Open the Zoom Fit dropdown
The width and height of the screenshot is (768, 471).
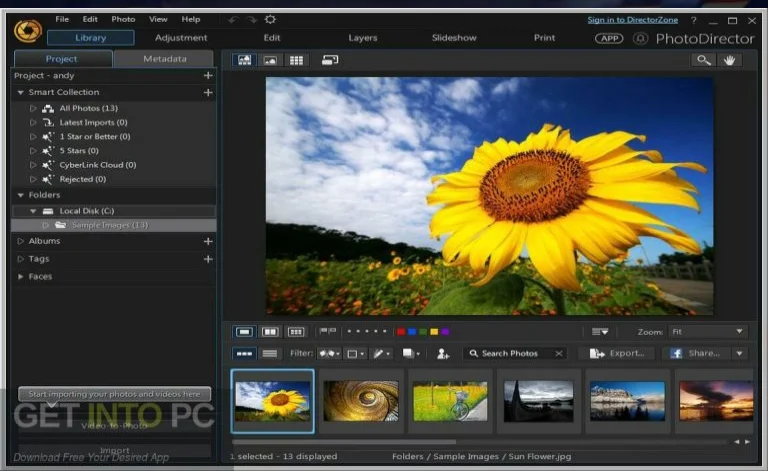[x=707, y=332]
